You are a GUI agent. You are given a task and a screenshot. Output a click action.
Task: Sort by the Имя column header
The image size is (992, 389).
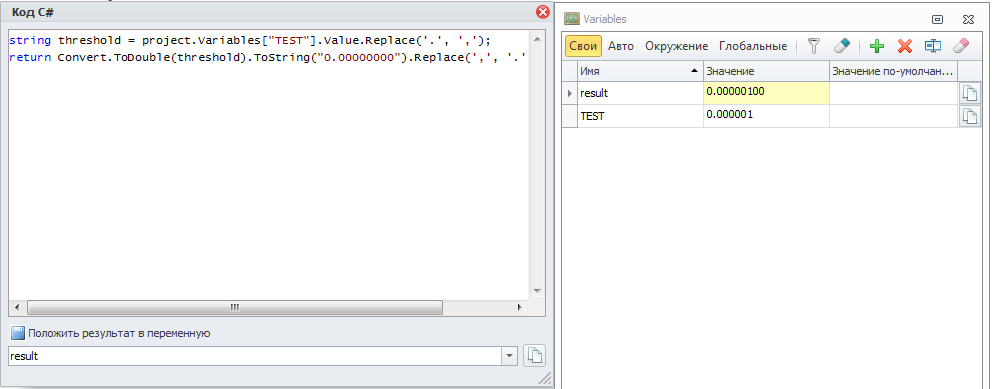(x=640, y=71)
